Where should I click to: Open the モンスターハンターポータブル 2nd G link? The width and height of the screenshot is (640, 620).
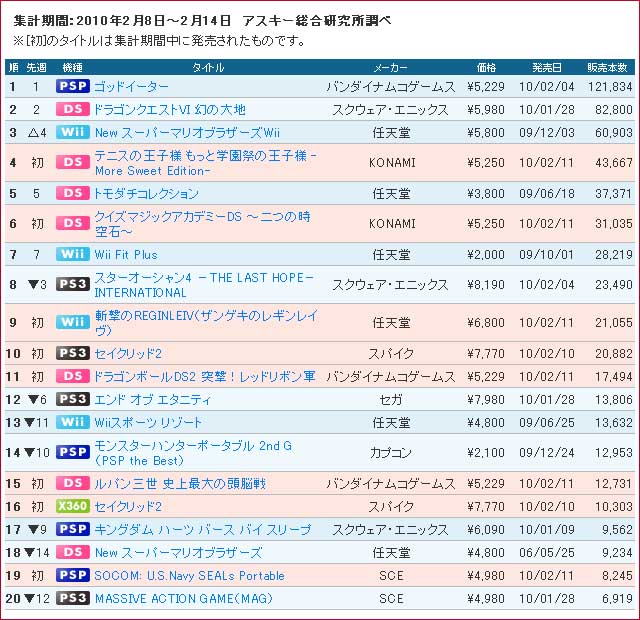coord(193,453)
